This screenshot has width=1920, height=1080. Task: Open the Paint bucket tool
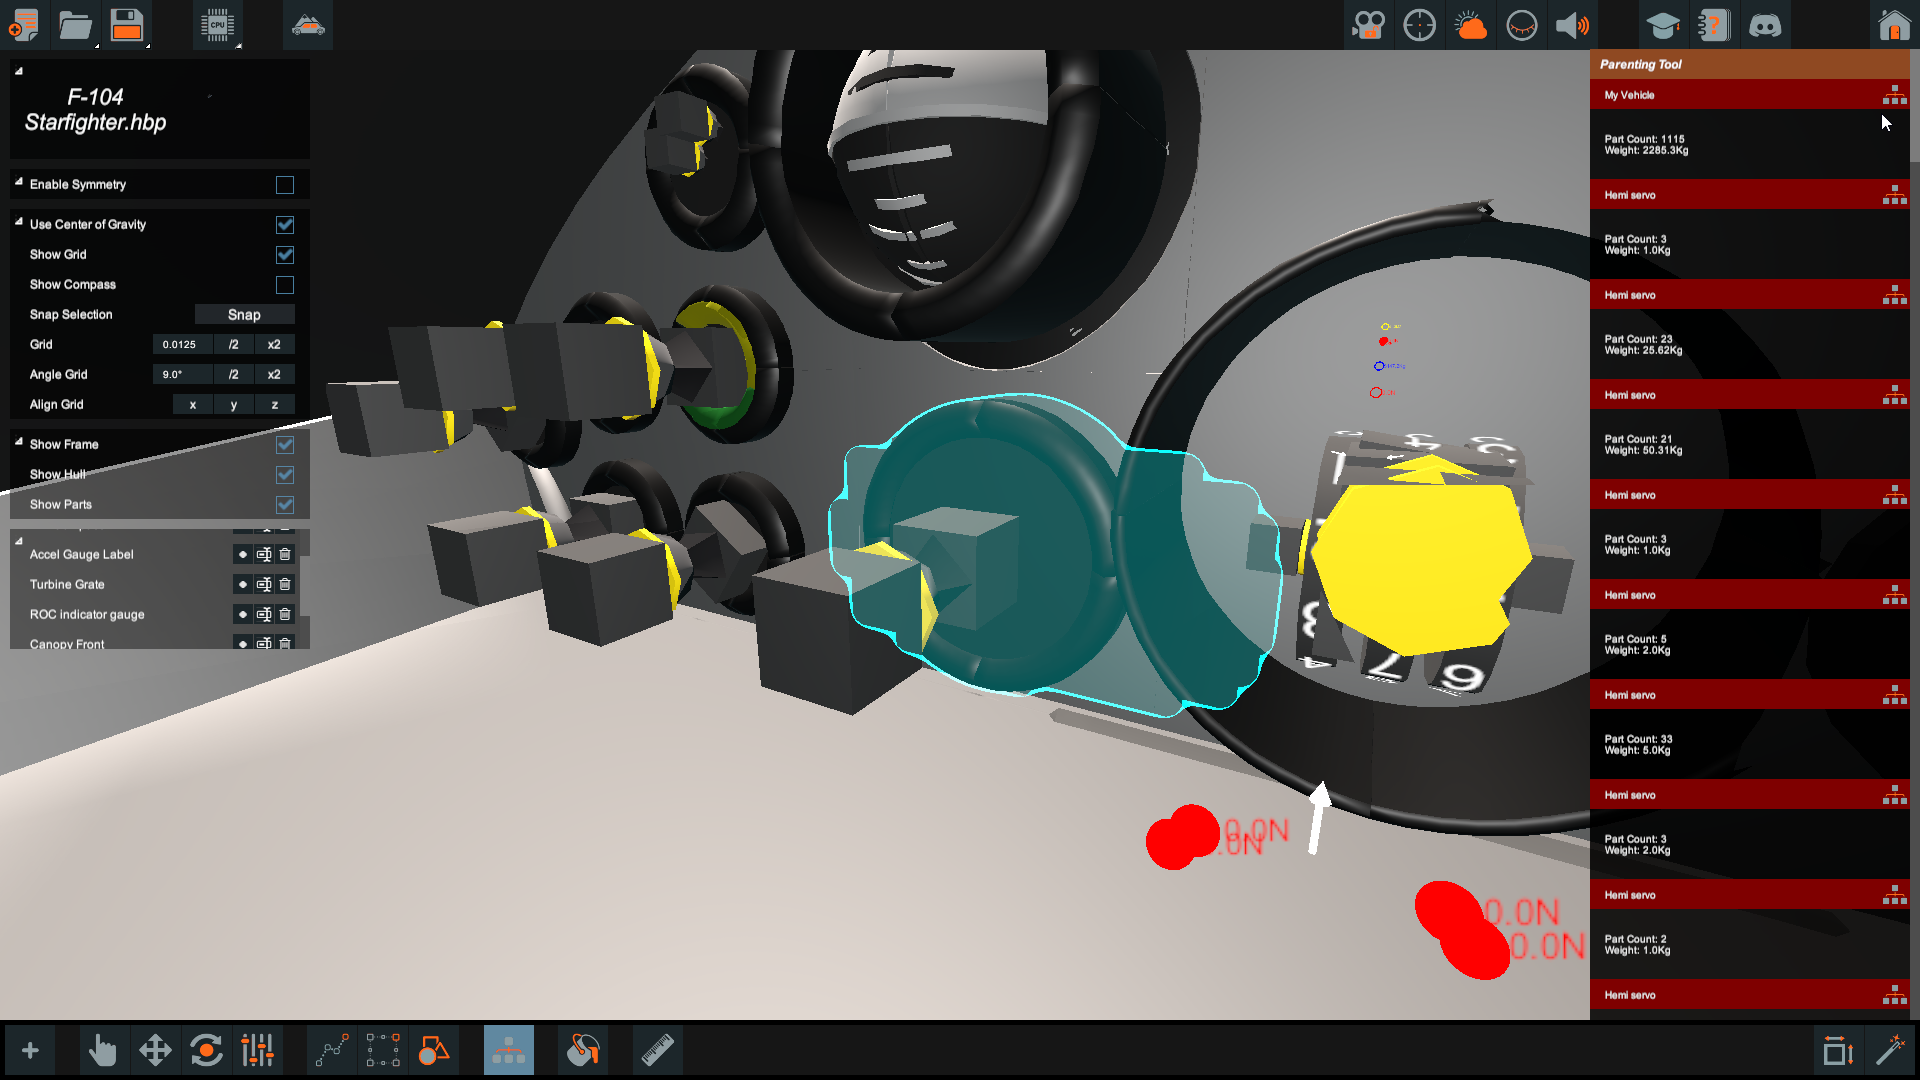[583, 1051]
